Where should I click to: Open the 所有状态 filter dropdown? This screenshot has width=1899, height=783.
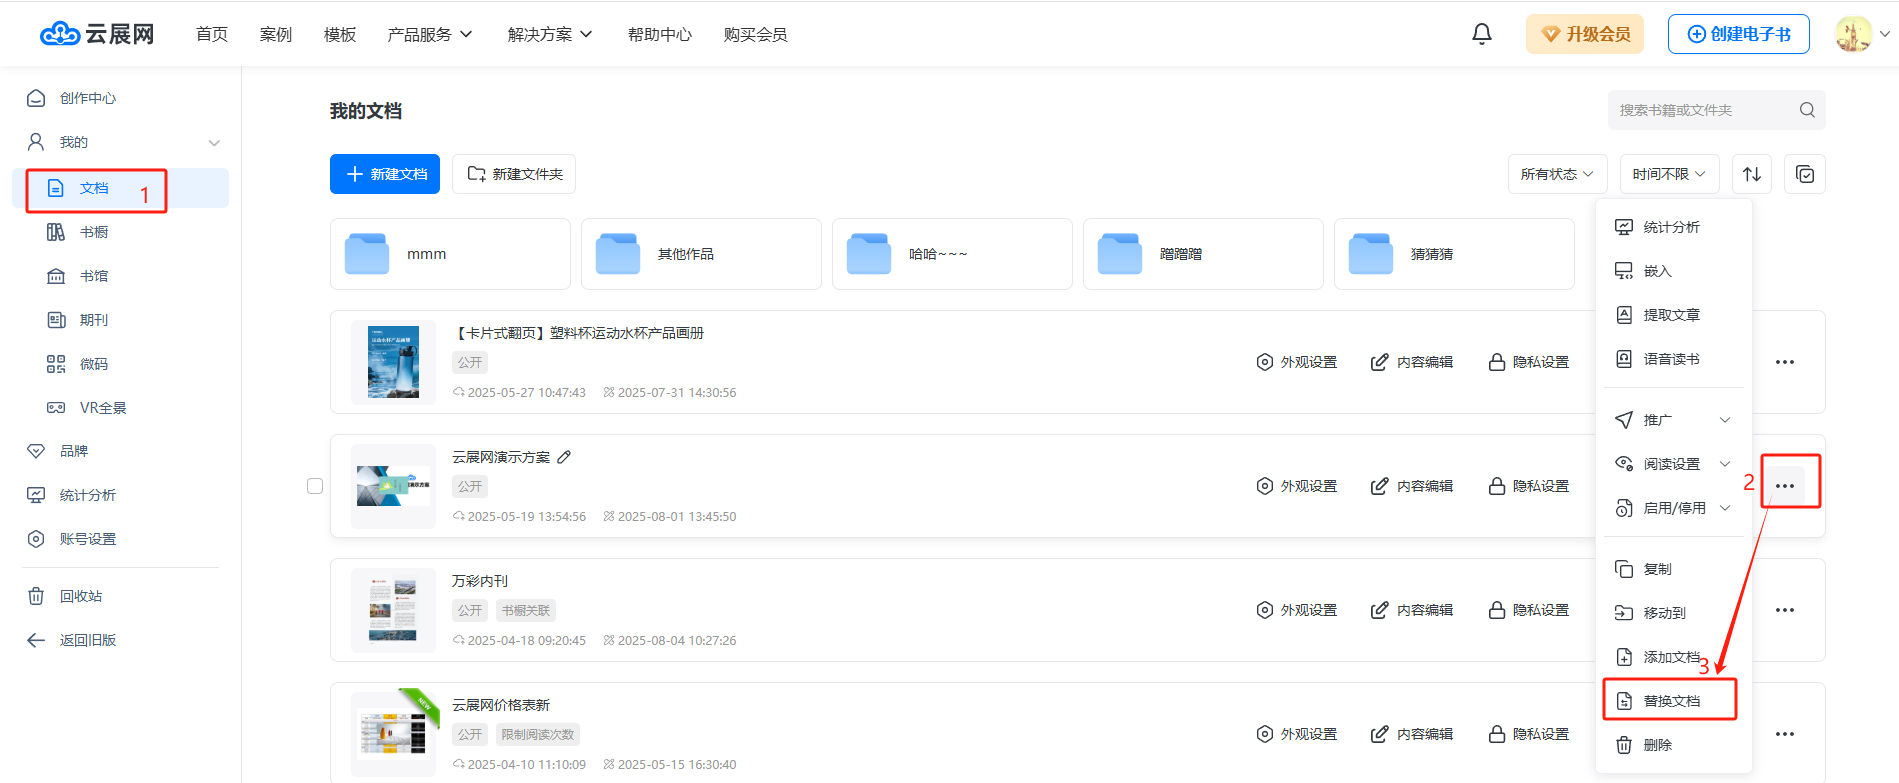pos(1557,174)
